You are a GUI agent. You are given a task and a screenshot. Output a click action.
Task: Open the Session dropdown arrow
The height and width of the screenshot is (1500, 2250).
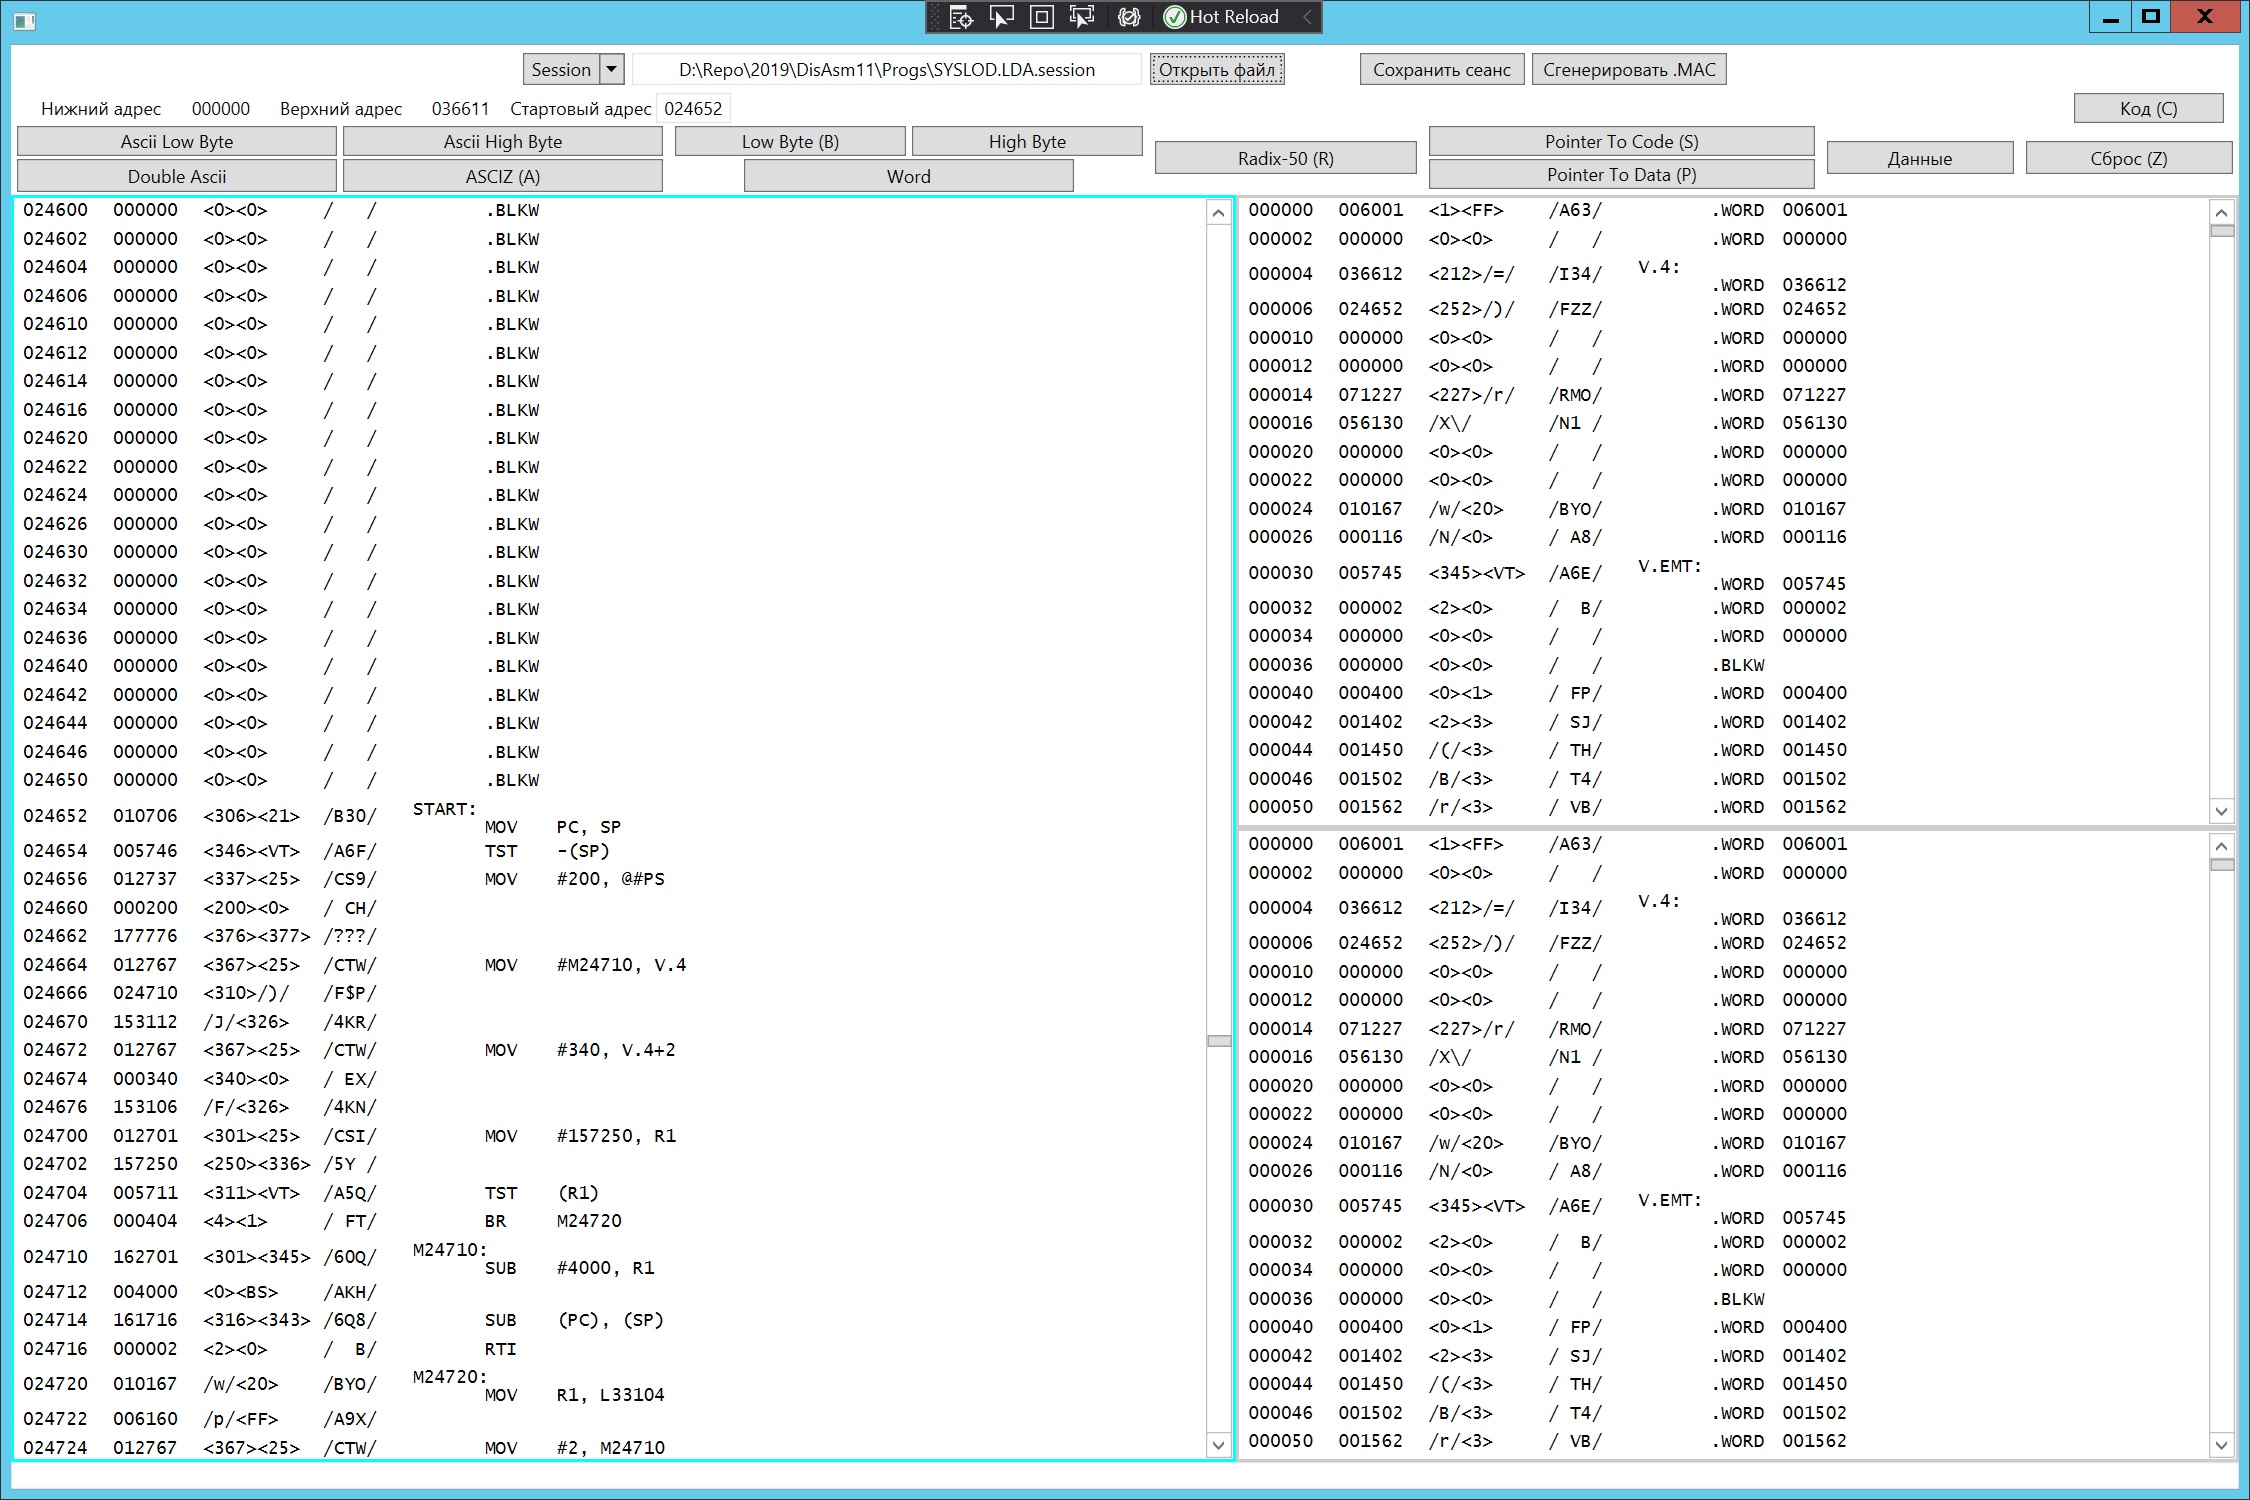click(x=612, y=69)
